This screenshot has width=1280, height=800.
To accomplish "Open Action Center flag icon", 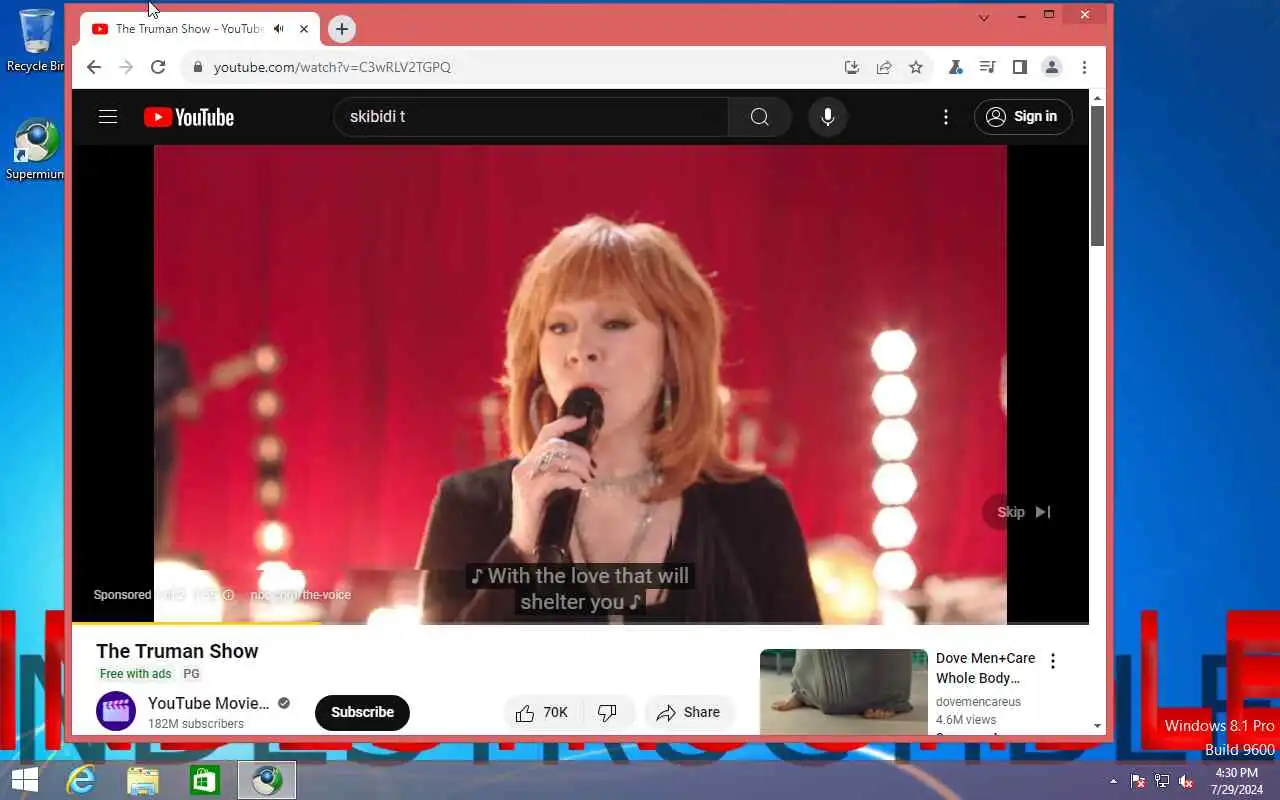I will click(x=1138, y=781).
